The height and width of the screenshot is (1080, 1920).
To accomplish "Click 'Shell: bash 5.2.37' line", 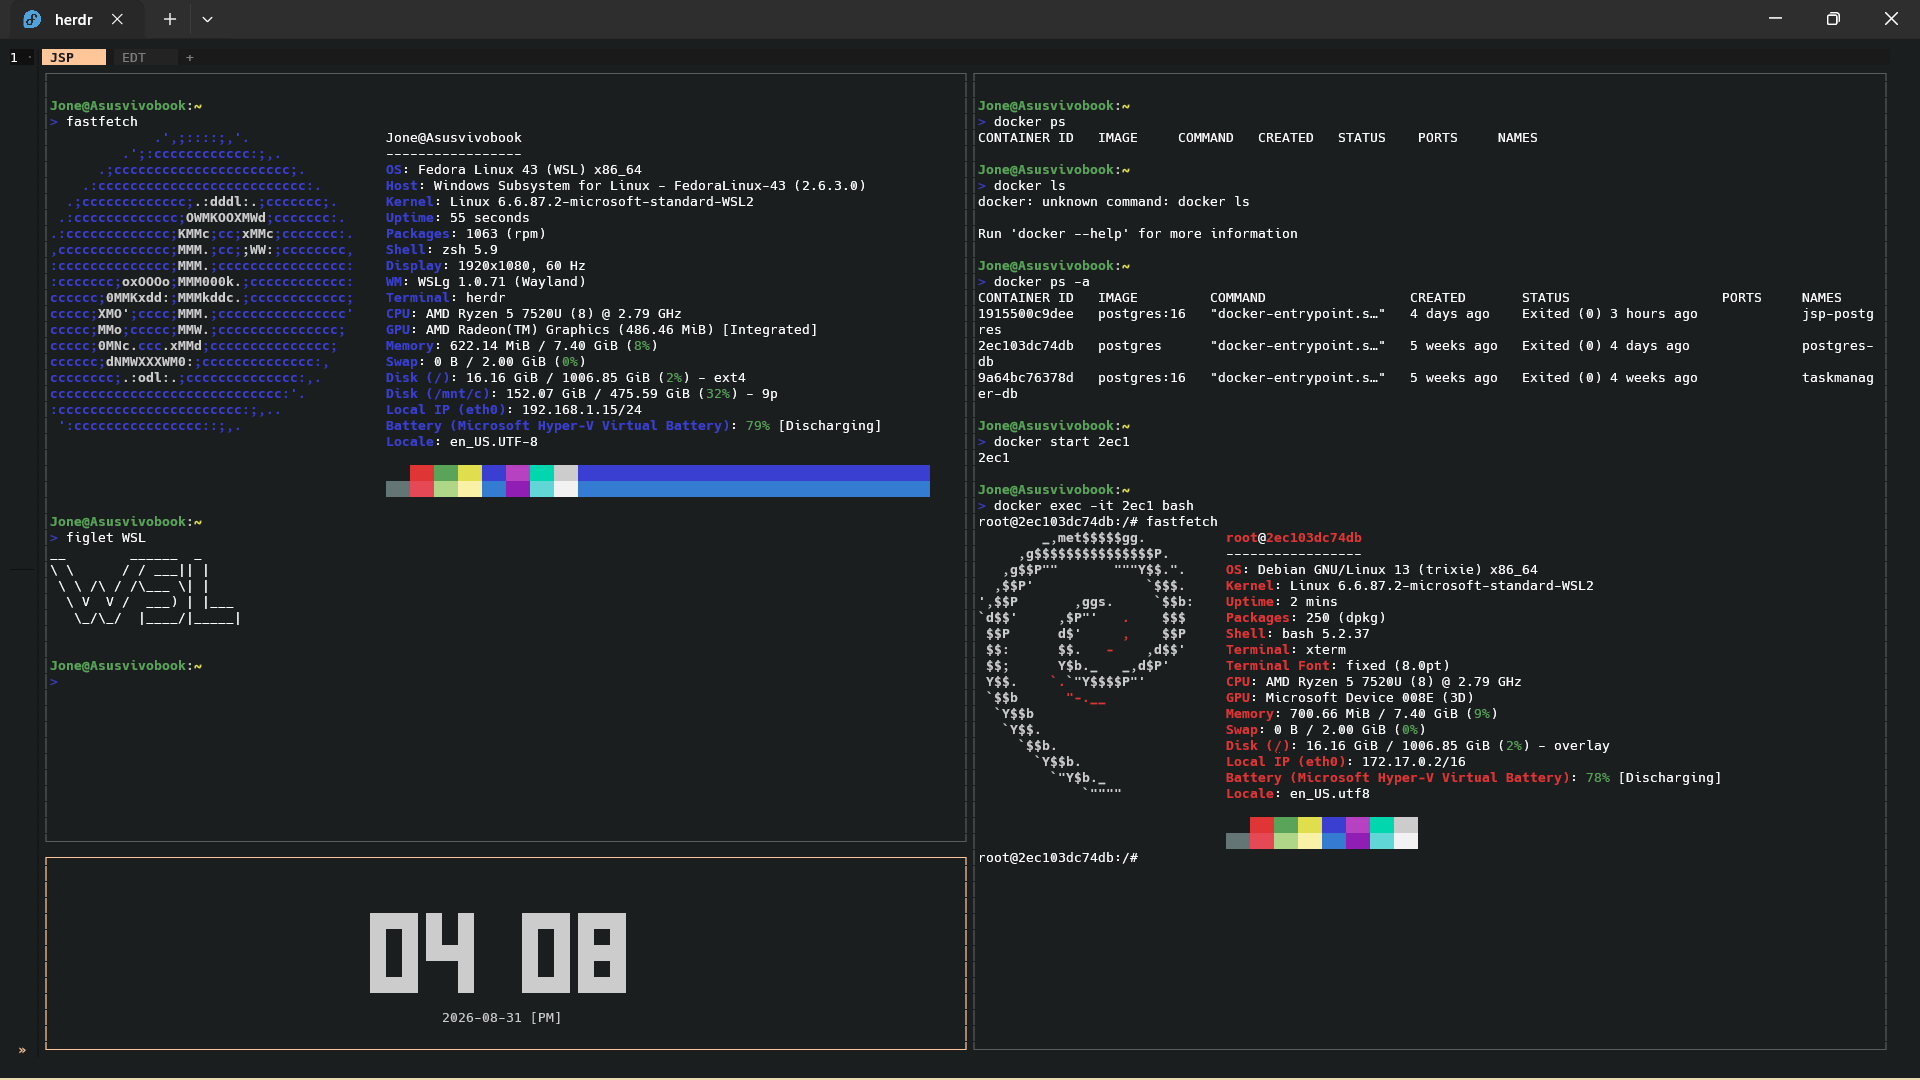I will tap(1298, 634).
